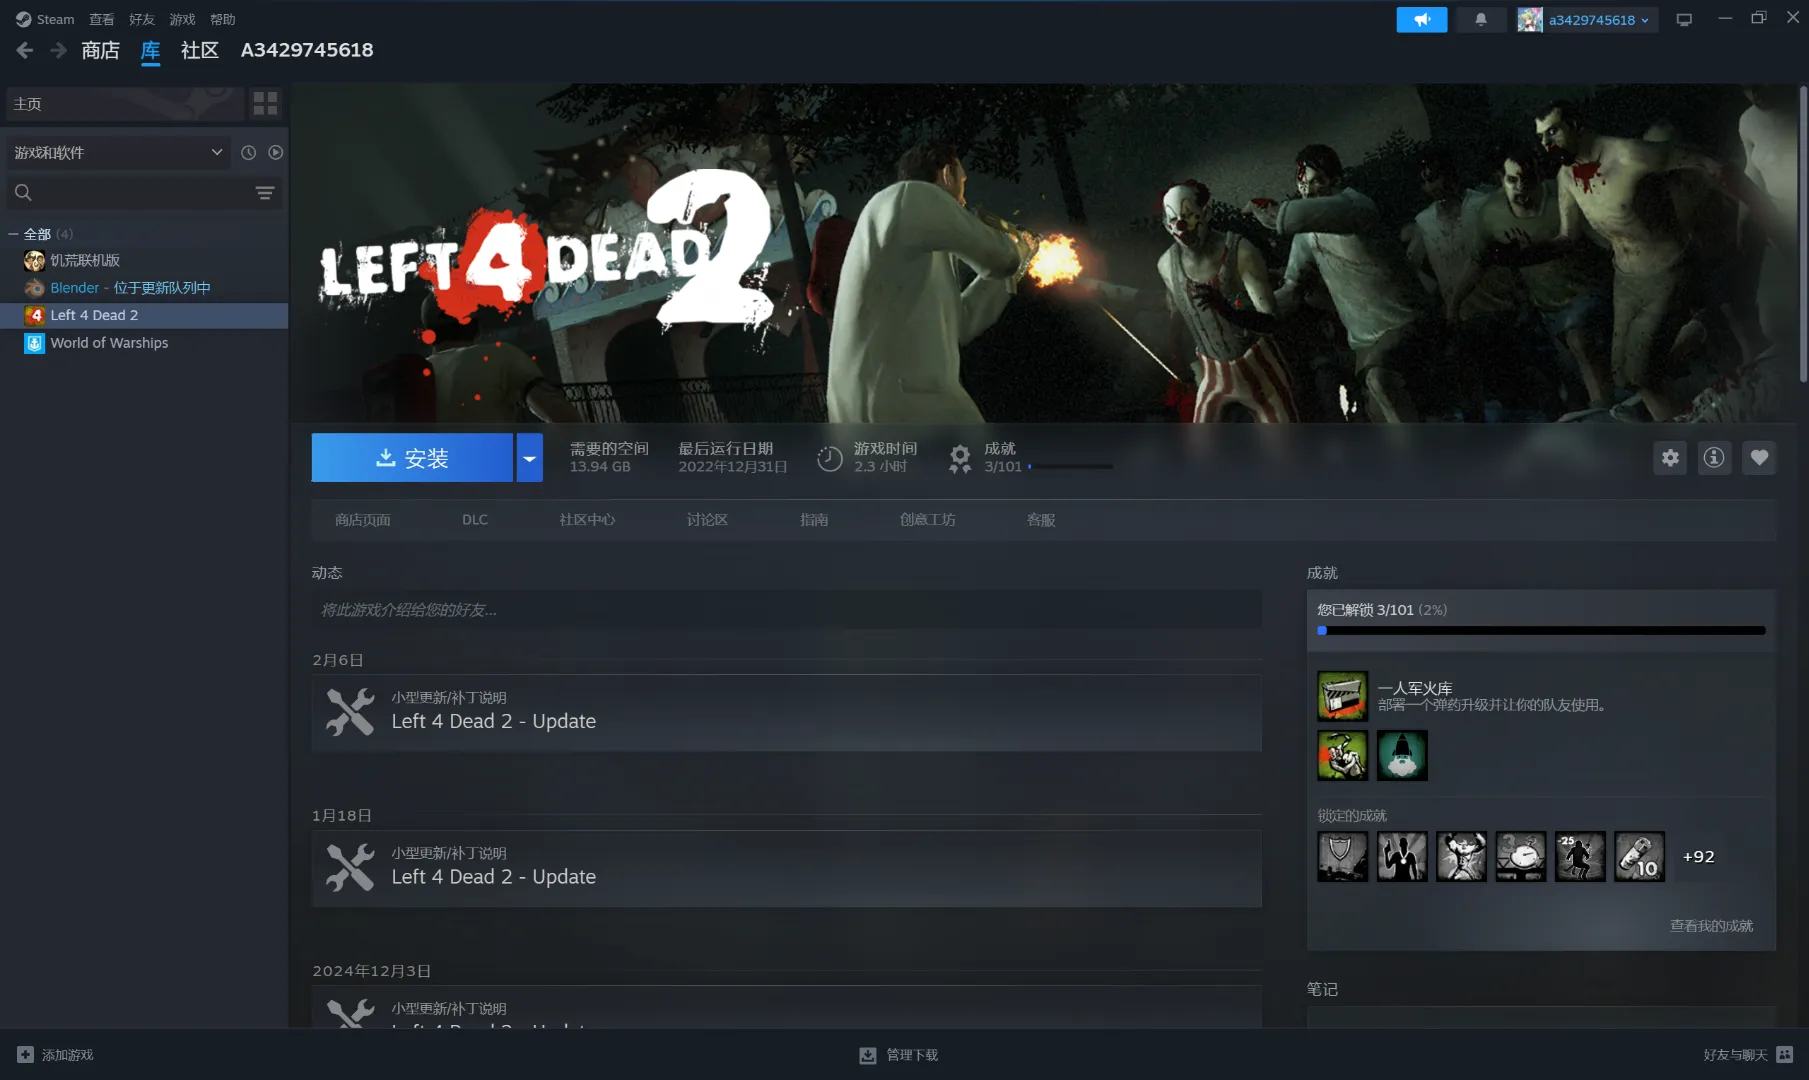This screenshot has width=1809, height=1080.
Task: Expand install options arrow beside 安装
Action: click(529, 458)
